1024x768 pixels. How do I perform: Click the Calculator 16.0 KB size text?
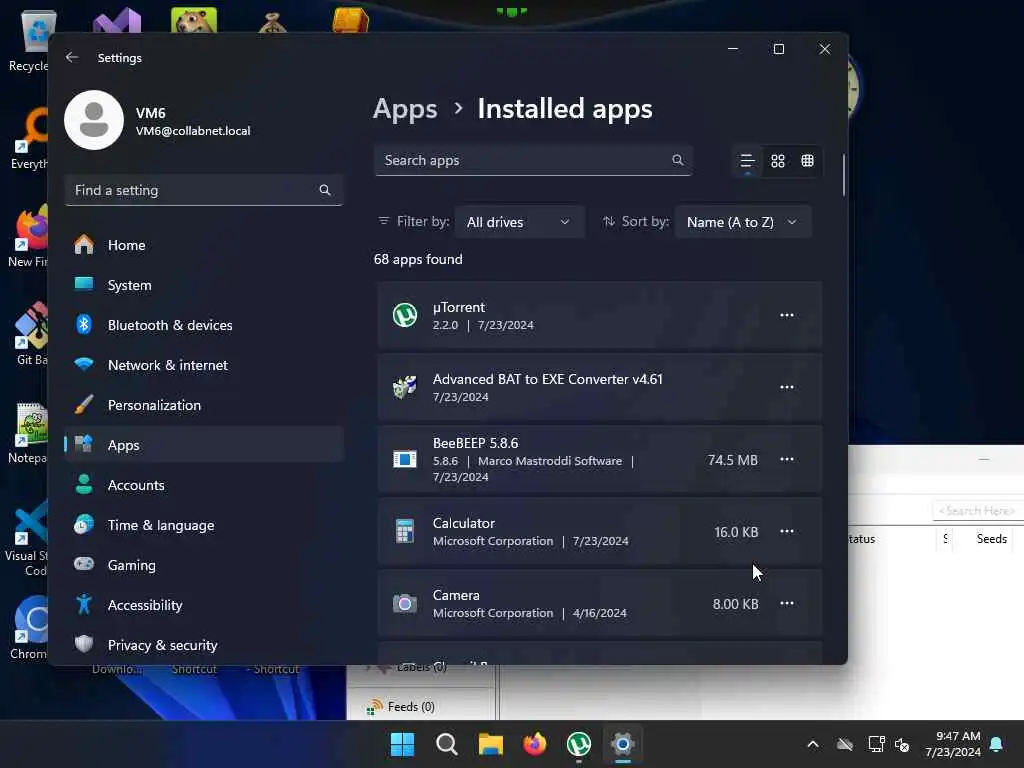(736, 532)
